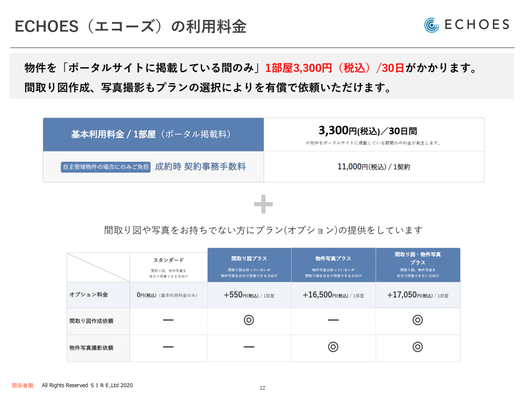Click the All Rights Reserved S I R E,Ltd 2020 footer
Viewport: 525px width, 394px height.
[x=87, y=385]
